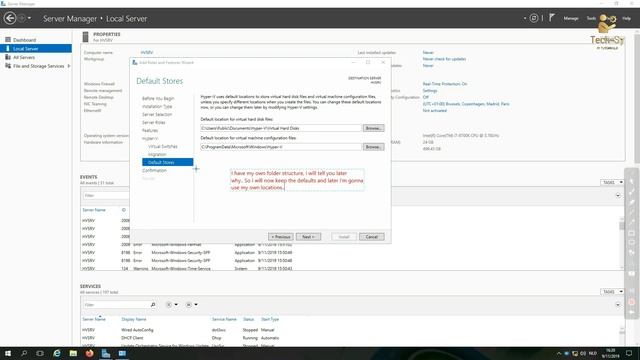This screenshot has width=640, height=360.
Task: Click the HVSRV computer name link
Action: coord(147,53)
